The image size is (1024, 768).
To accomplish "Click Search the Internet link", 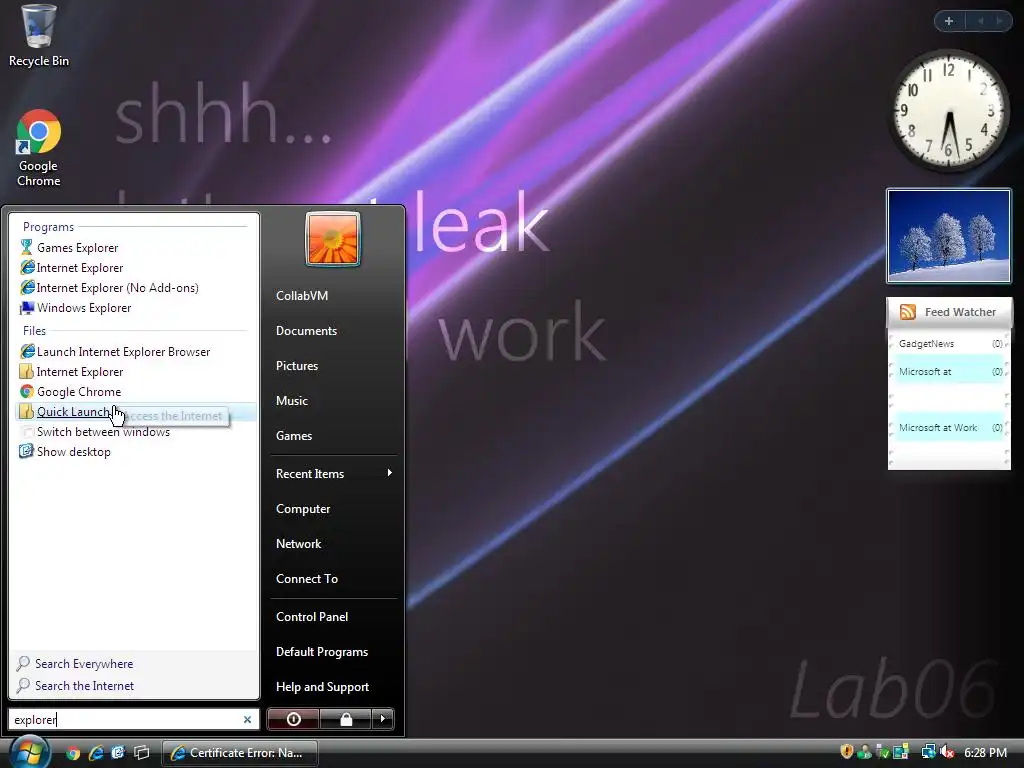I will click(x=84, y=686).
